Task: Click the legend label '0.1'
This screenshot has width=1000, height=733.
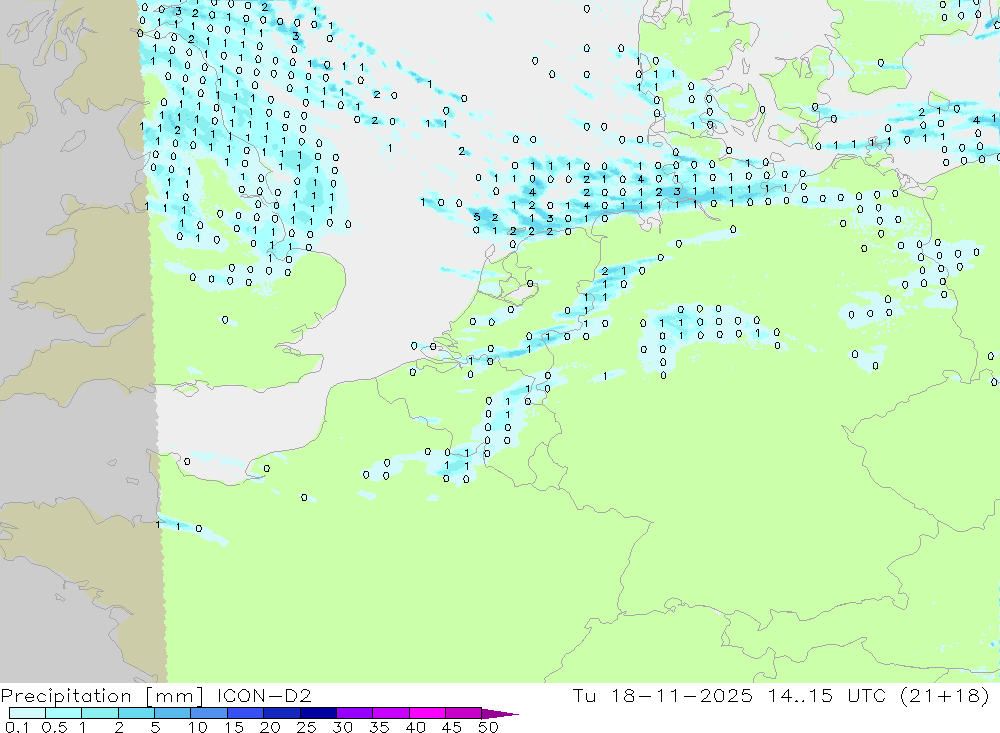Action: click(x=17, y=727)
